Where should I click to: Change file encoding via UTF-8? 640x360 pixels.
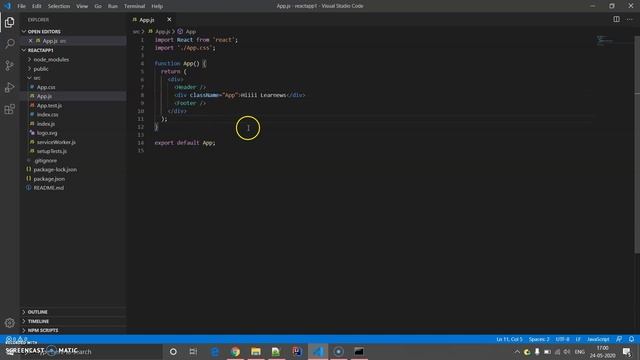pyautogui.click(x=562, y=339)
